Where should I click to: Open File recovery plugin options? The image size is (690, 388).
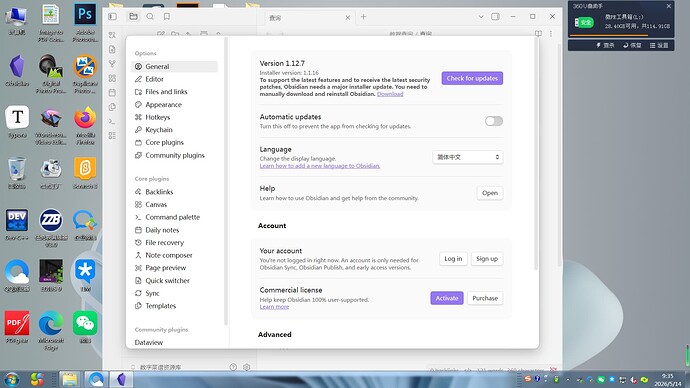coord(174,242)
